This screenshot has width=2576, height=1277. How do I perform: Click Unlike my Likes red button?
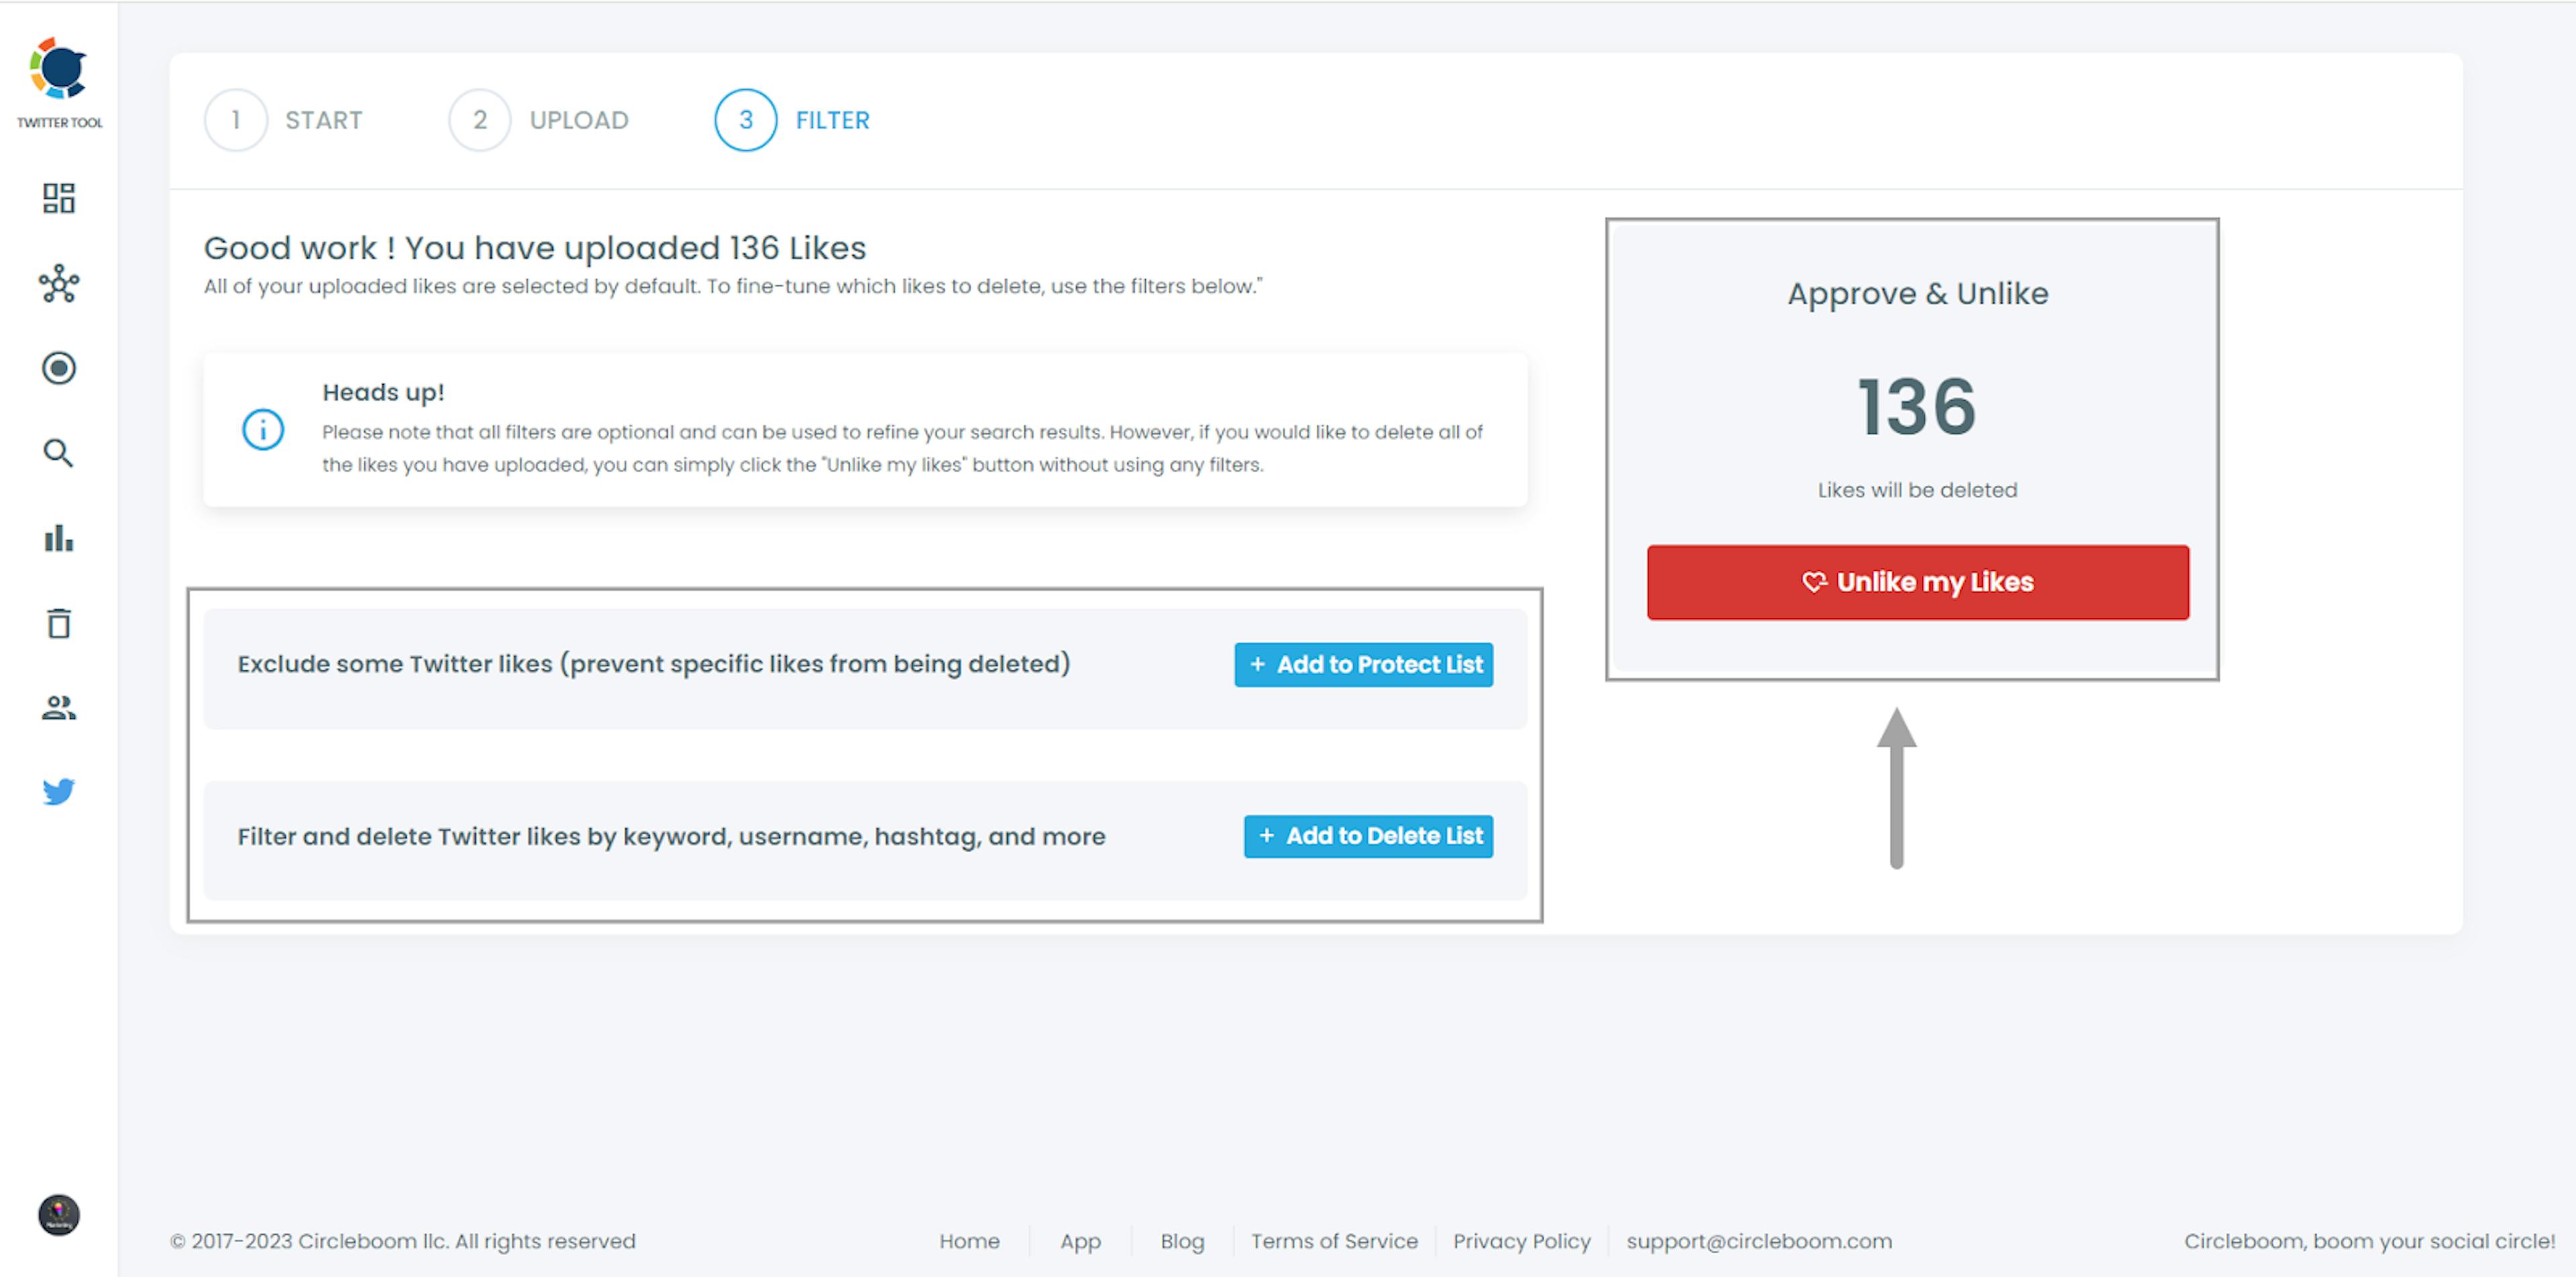coord(1919,582)
